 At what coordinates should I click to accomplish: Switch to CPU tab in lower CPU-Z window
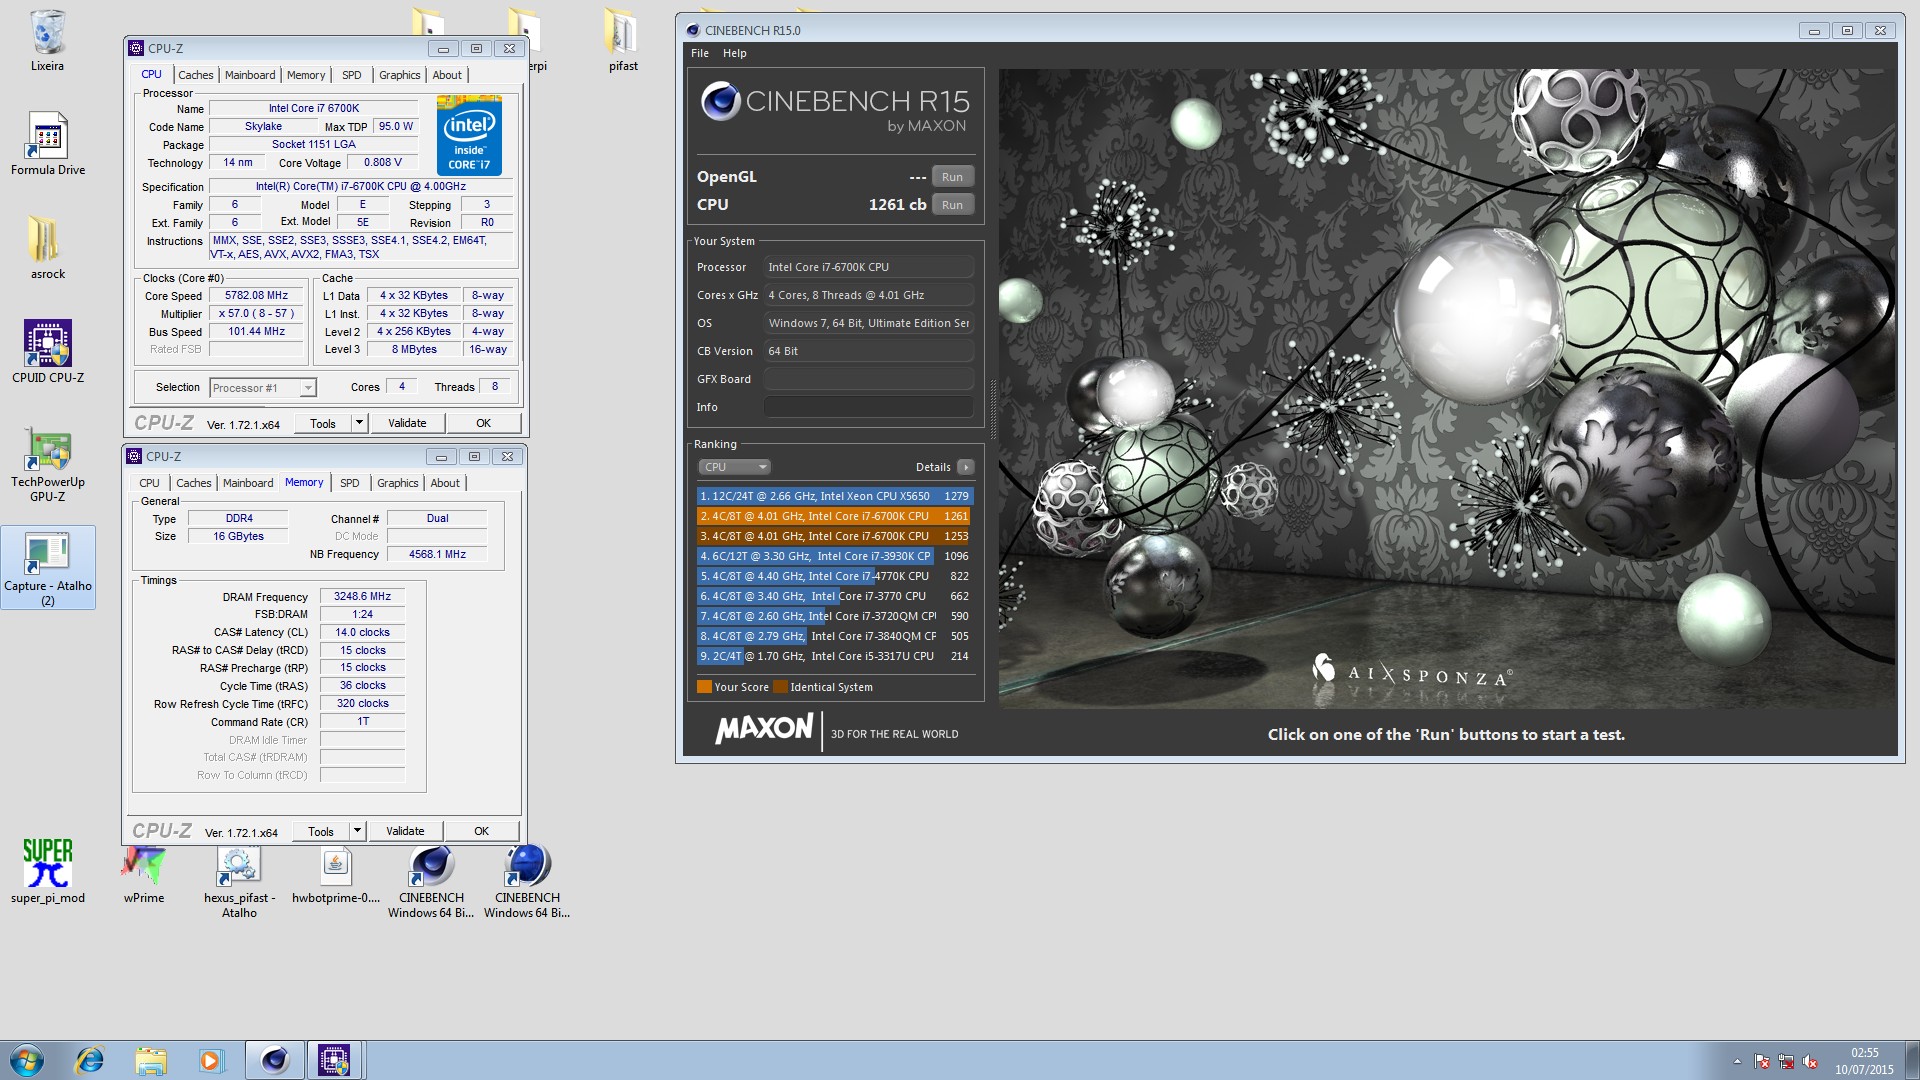click(149, 483)
